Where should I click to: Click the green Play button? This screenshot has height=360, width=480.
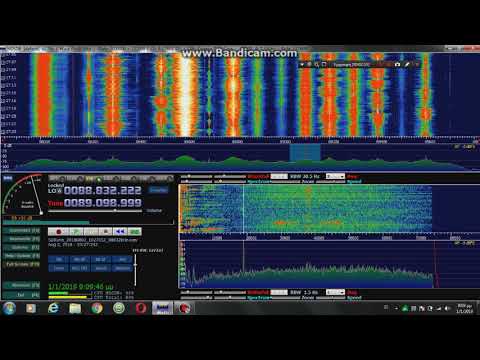pyautogui.click(x=76, y=231)
